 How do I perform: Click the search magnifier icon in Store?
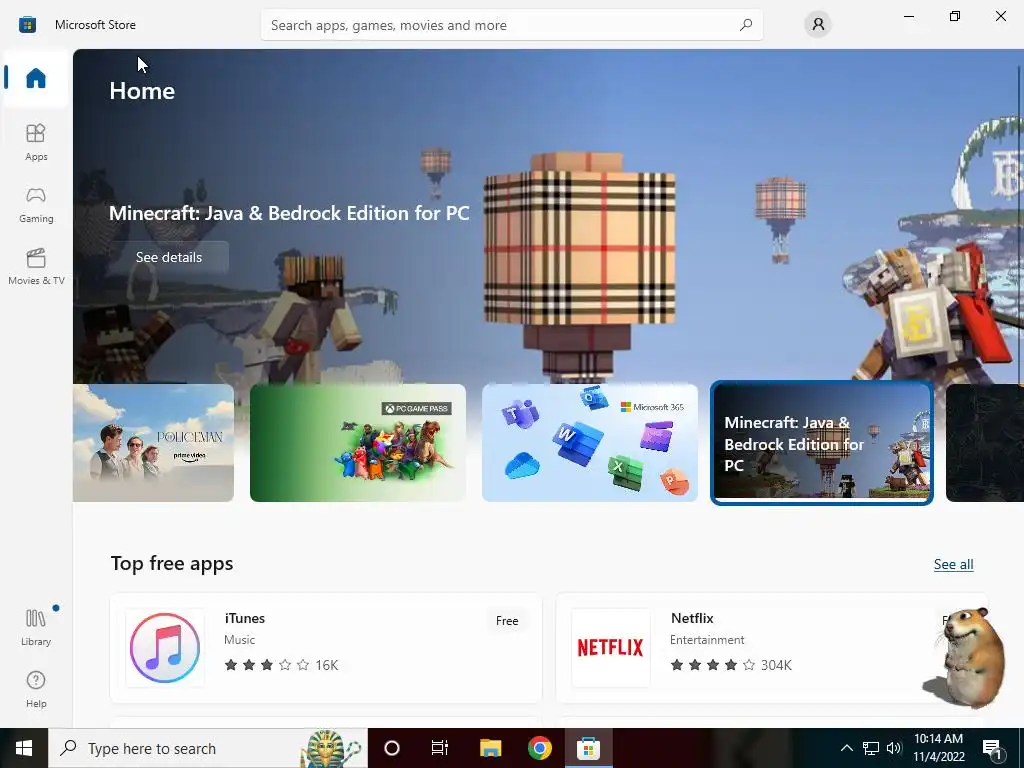[x=746, y=25]
